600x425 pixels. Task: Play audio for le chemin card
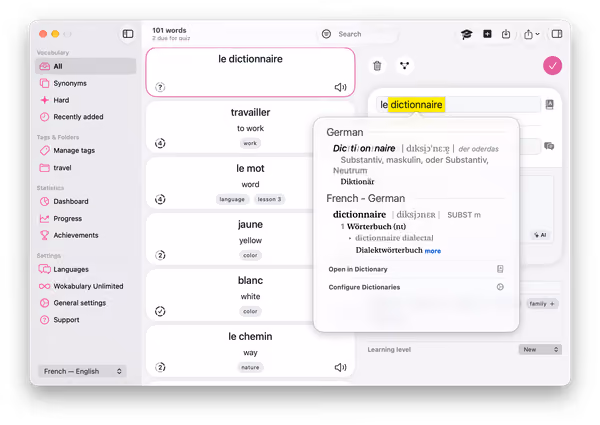pos(340,367)
